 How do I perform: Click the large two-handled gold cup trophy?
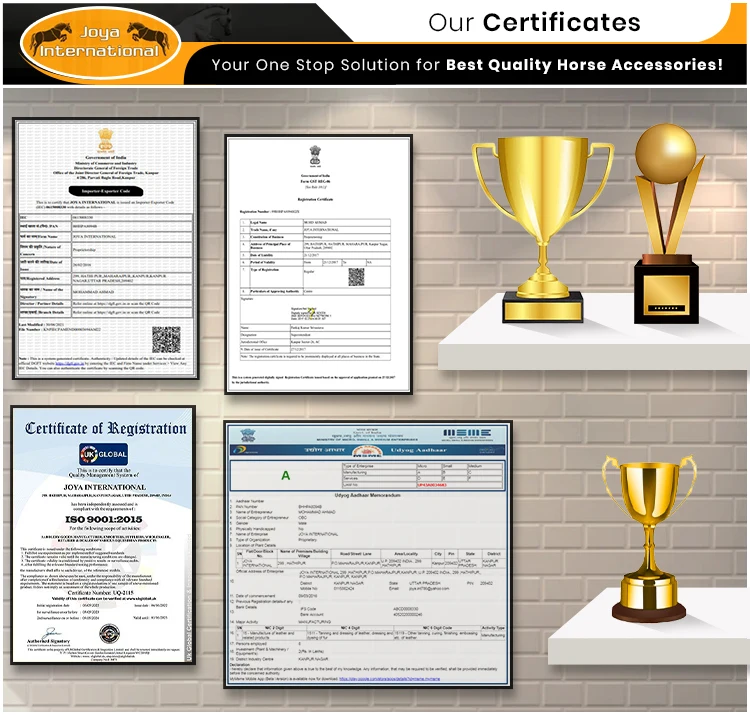coord(542,230)
